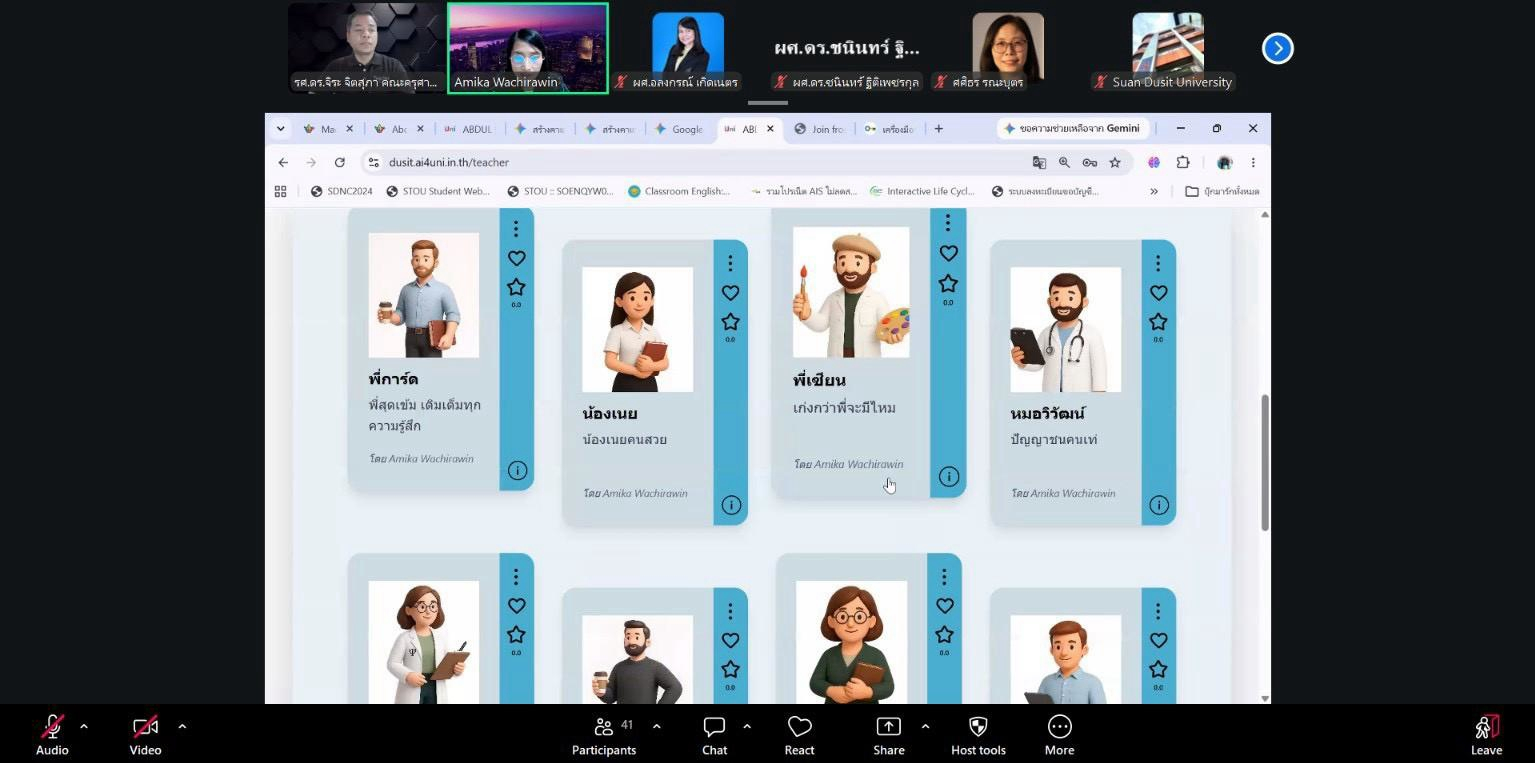The image size is (1535, 763).
Task: Open the Participants list
Action: point(604,735)
